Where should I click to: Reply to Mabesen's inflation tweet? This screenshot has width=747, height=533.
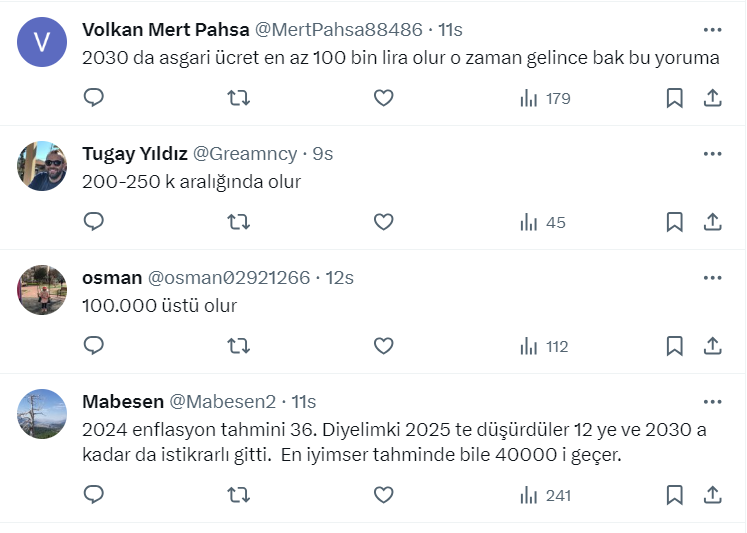93,494
